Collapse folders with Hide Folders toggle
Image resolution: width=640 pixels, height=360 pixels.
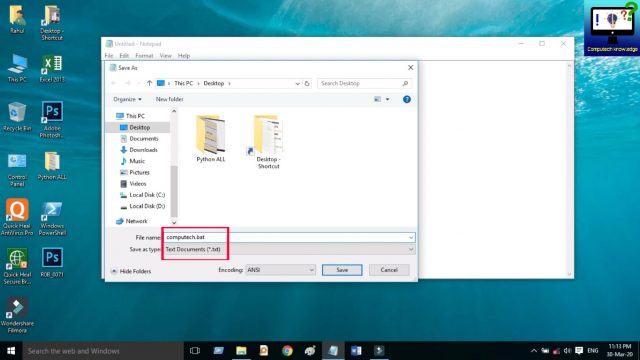pyautogui.click(x=131, y=271)
